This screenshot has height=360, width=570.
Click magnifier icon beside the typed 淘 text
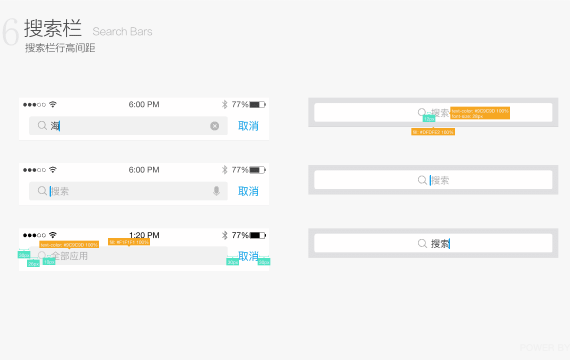click(42, 125)
